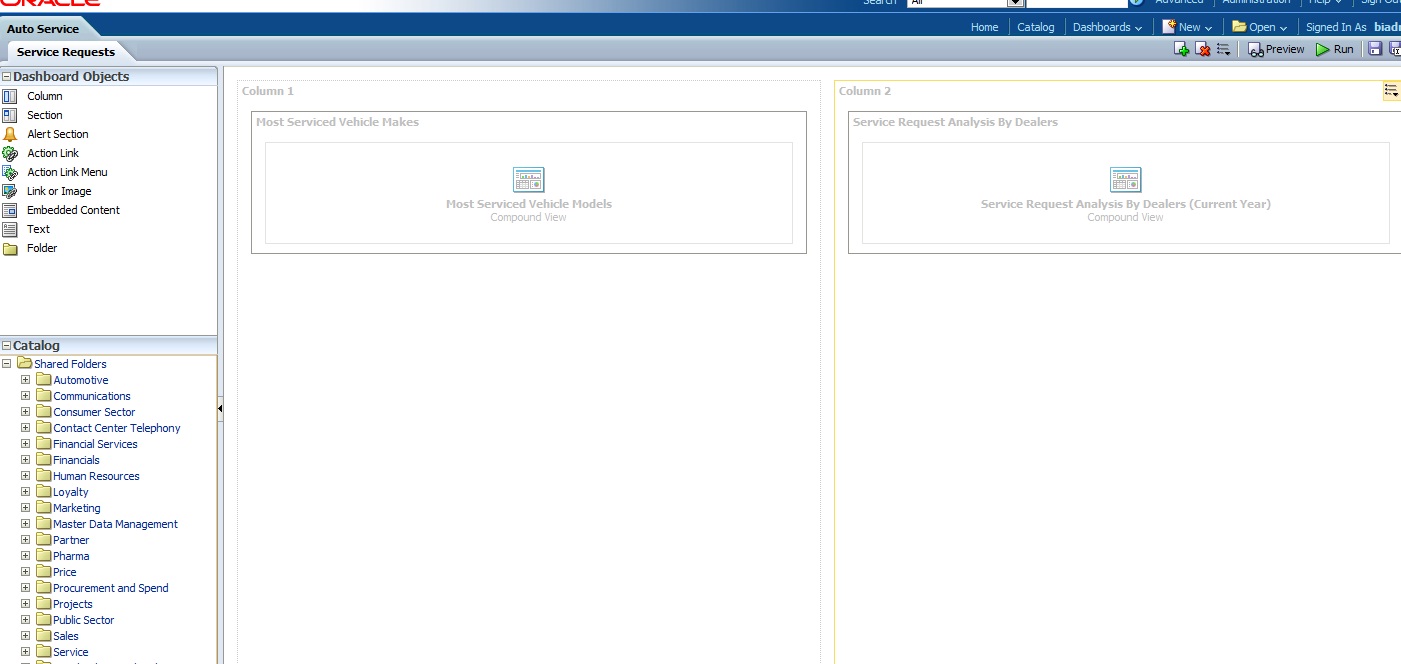
Task: Click the Most Serviced Vehicle Models compound view icon
Action: click(x=528, y=180)
